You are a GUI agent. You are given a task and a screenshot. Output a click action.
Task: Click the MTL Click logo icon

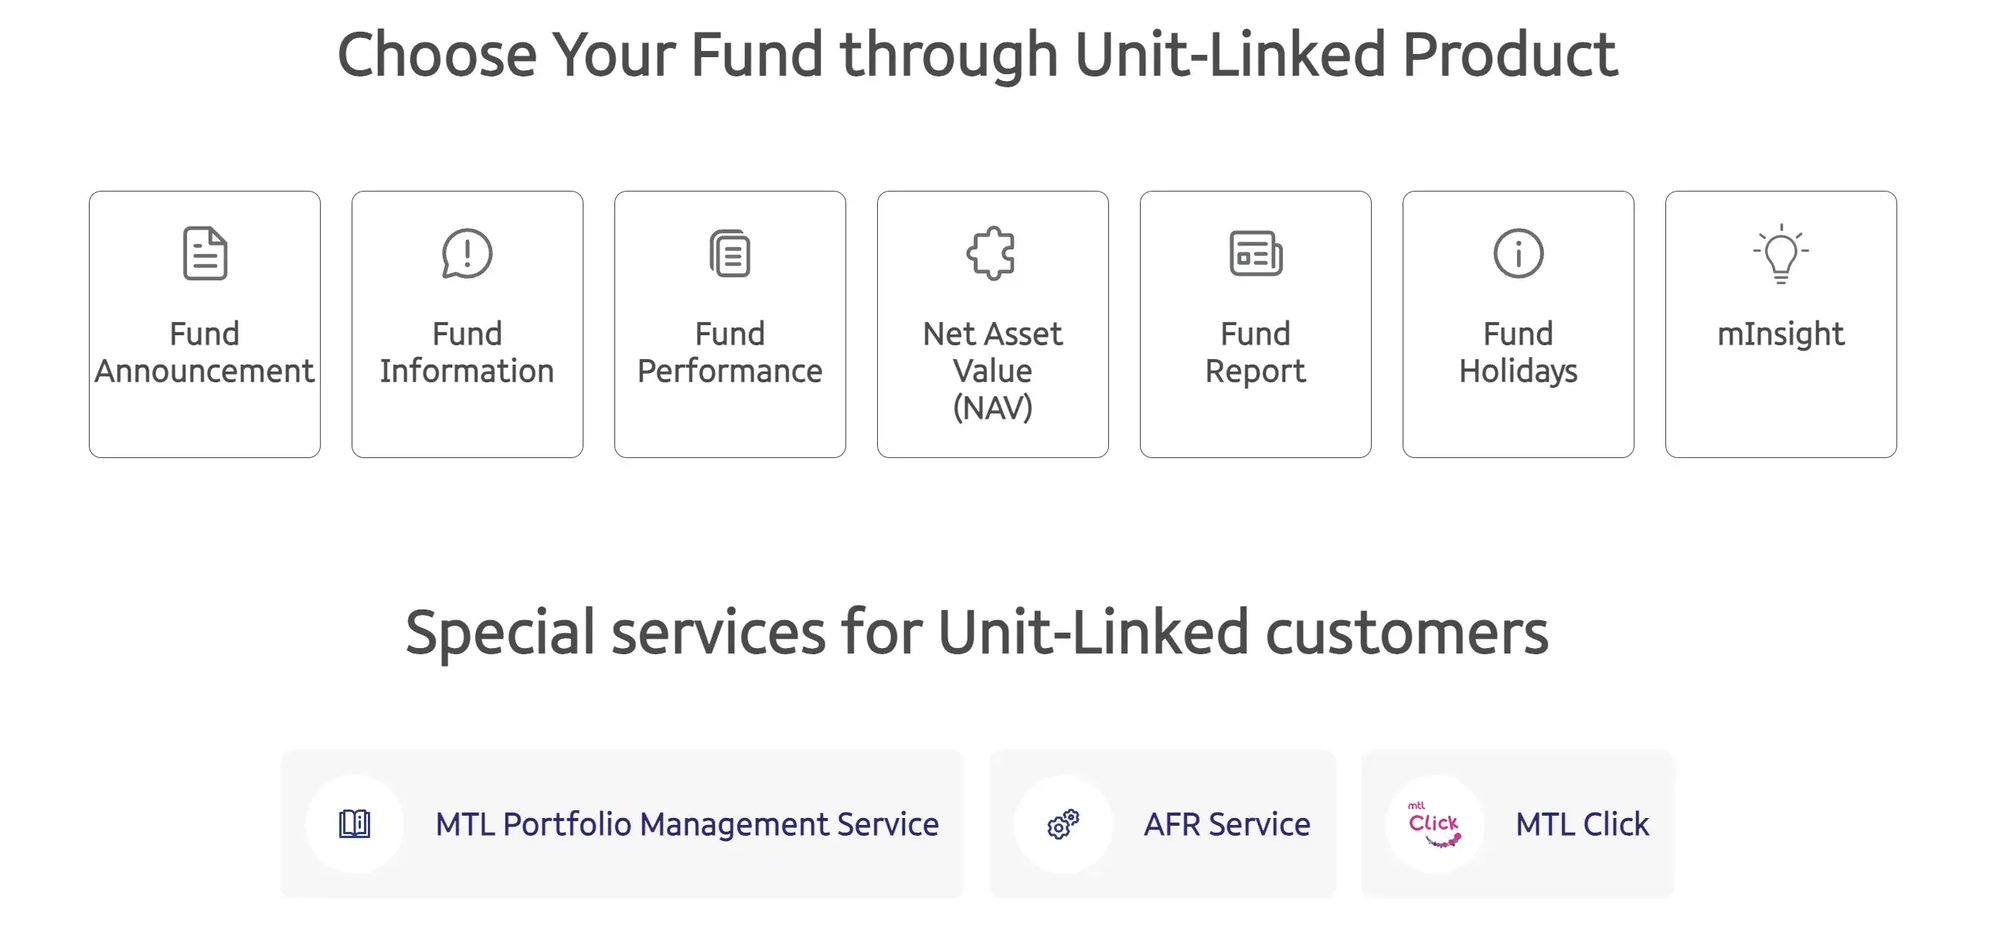pos(1434,823)
